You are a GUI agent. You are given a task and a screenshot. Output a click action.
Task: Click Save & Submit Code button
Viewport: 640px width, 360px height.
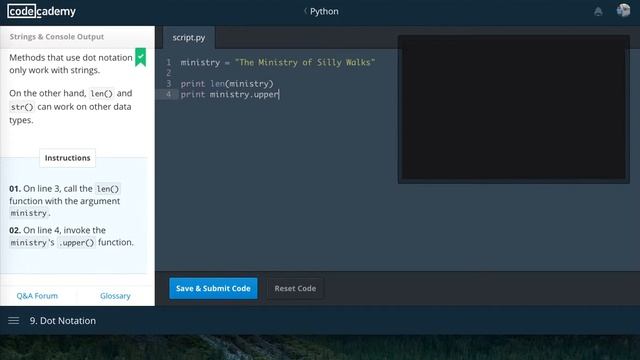[213, 288]
